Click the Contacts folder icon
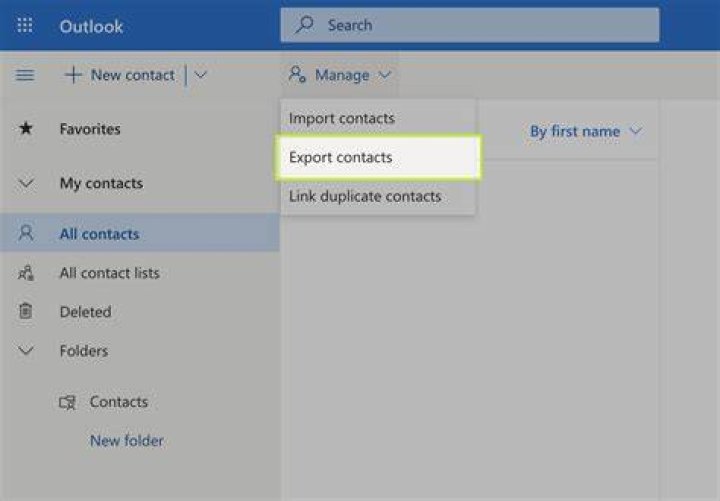The image size is (720, 501). point(68,402)
